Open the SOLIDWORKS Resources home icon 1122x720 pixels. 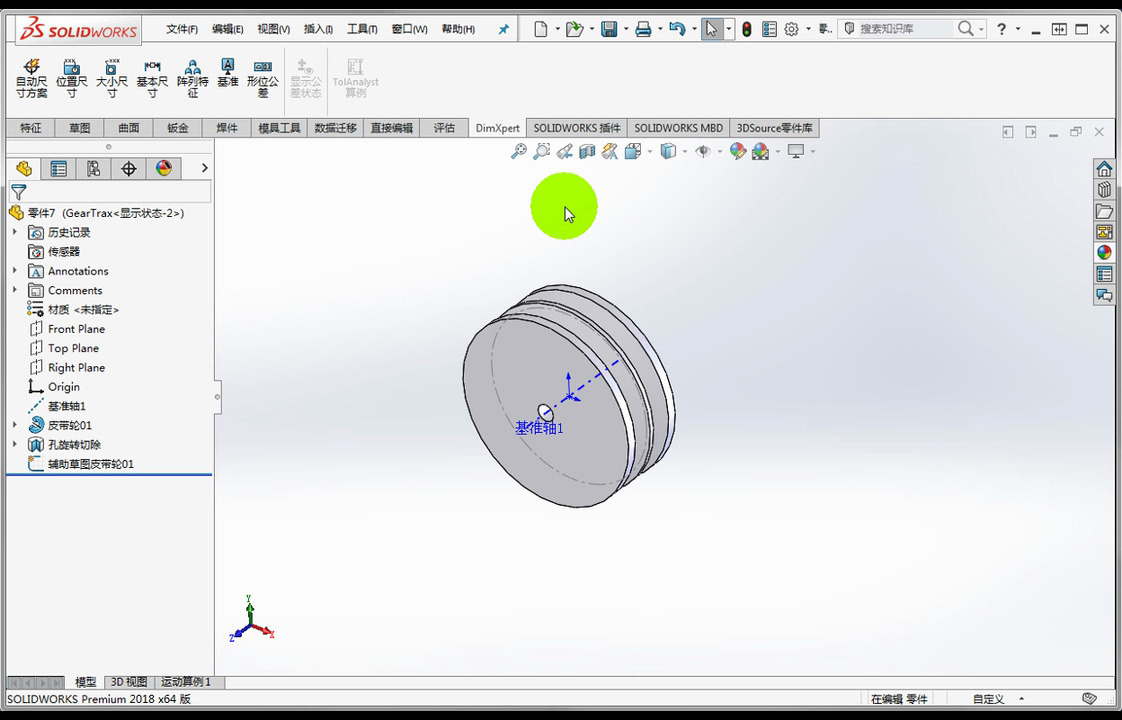click(x=1104, y=168)
